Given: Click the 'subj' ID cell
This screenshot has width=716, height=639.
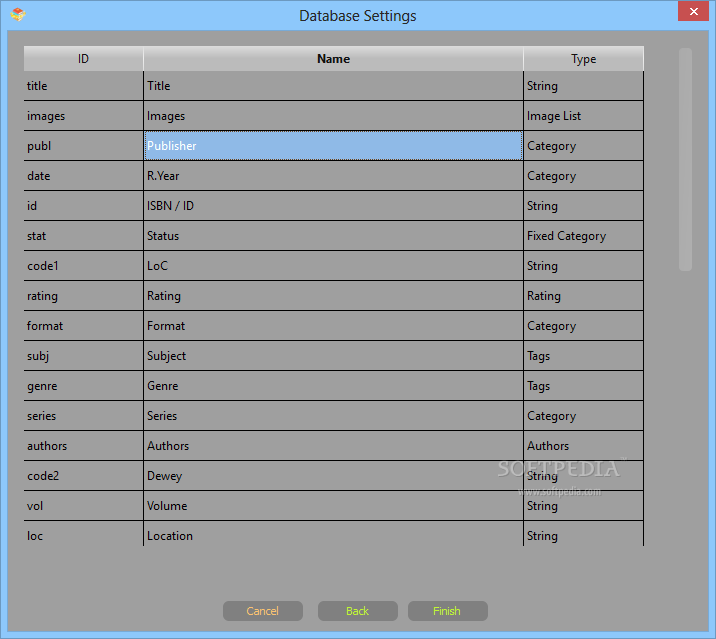Looking at the screenshot, I should point(84,356).
